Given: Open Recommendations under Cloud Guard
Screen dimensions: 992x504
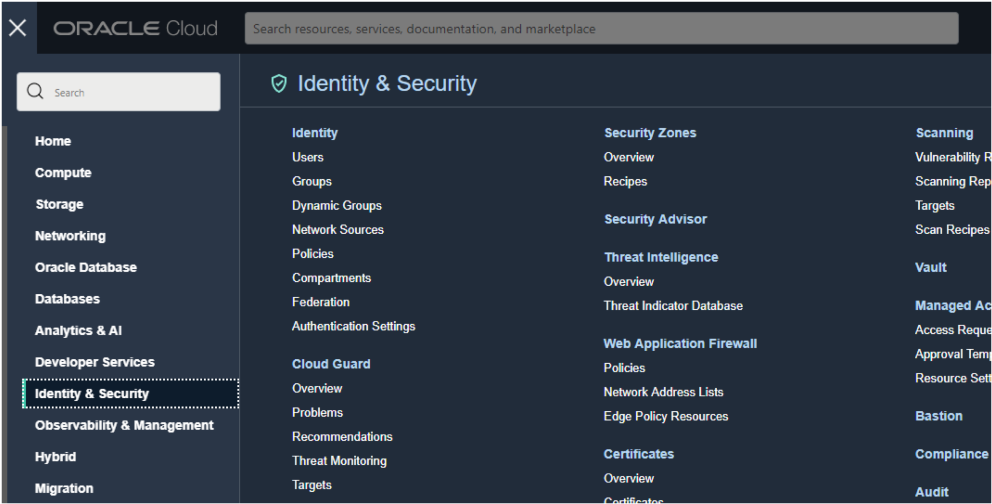Looking at the screenshot, I should pyautogui.click(x=342, y=436).
